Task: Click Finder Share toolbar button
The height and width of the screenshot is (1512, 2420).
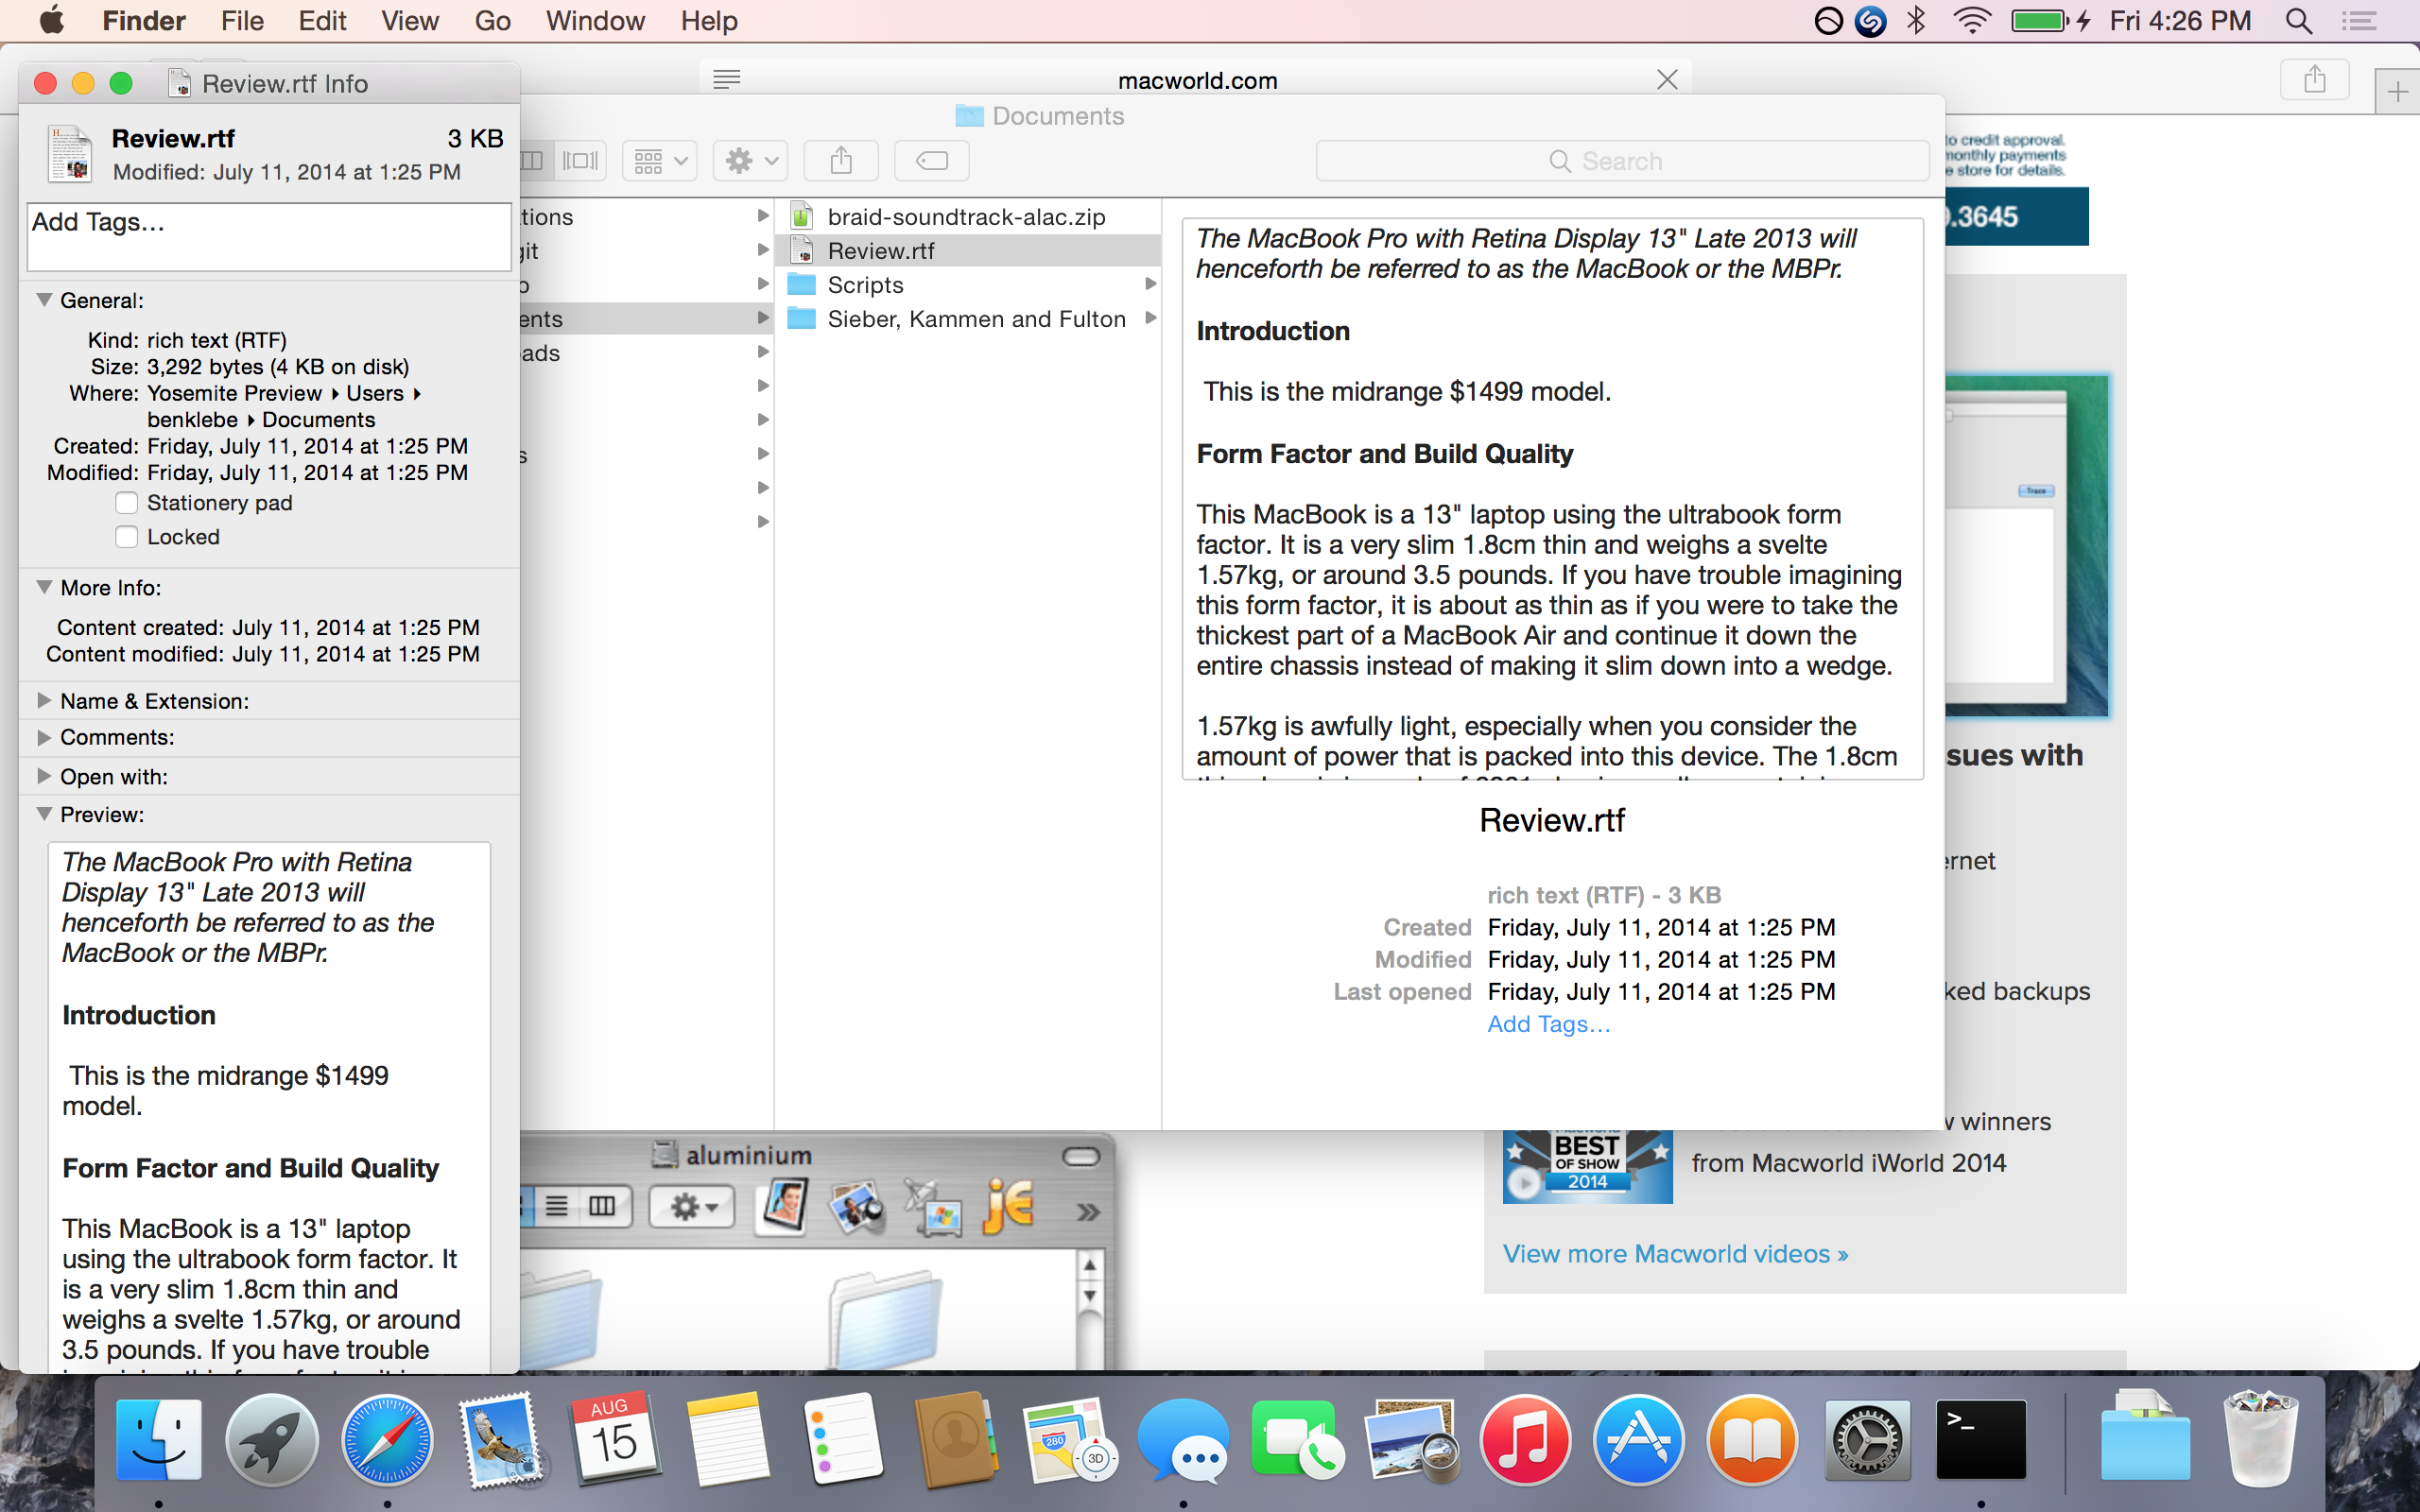Action: pyautogui.click(x=841, y=160)
